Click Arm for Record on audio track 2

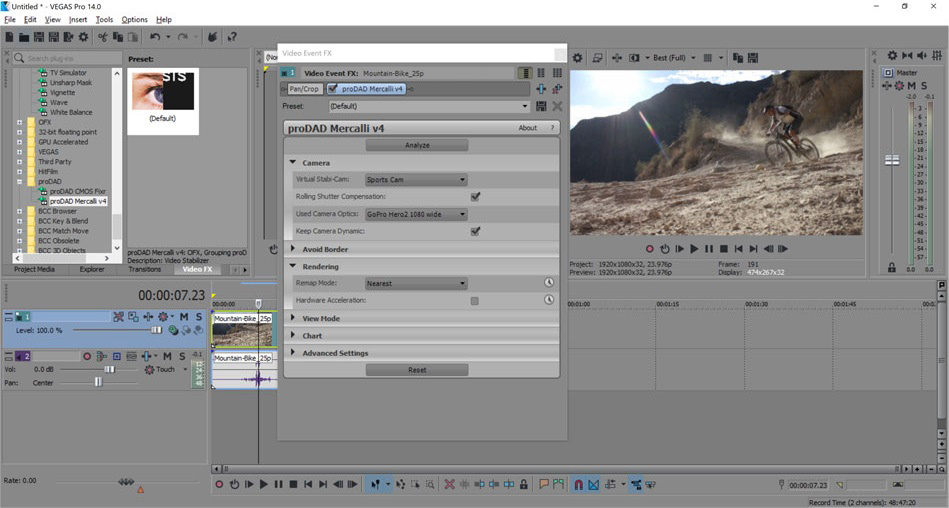87,357
